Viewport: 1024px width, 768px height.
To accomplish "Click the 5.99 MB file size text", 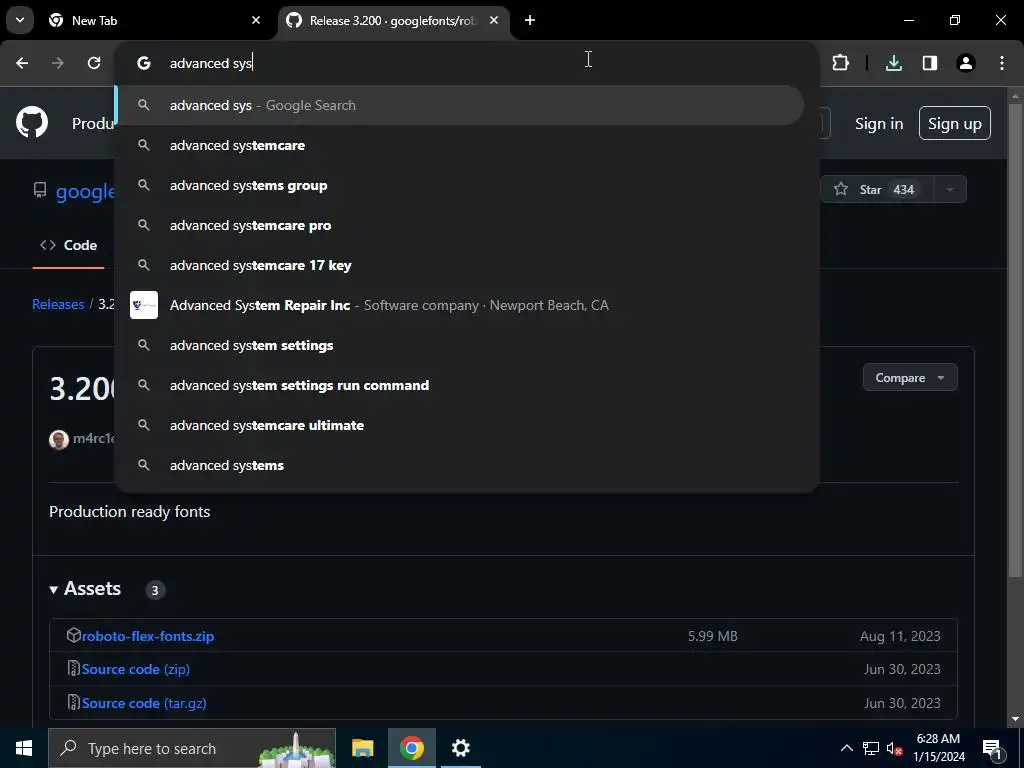I will point(712,636).
